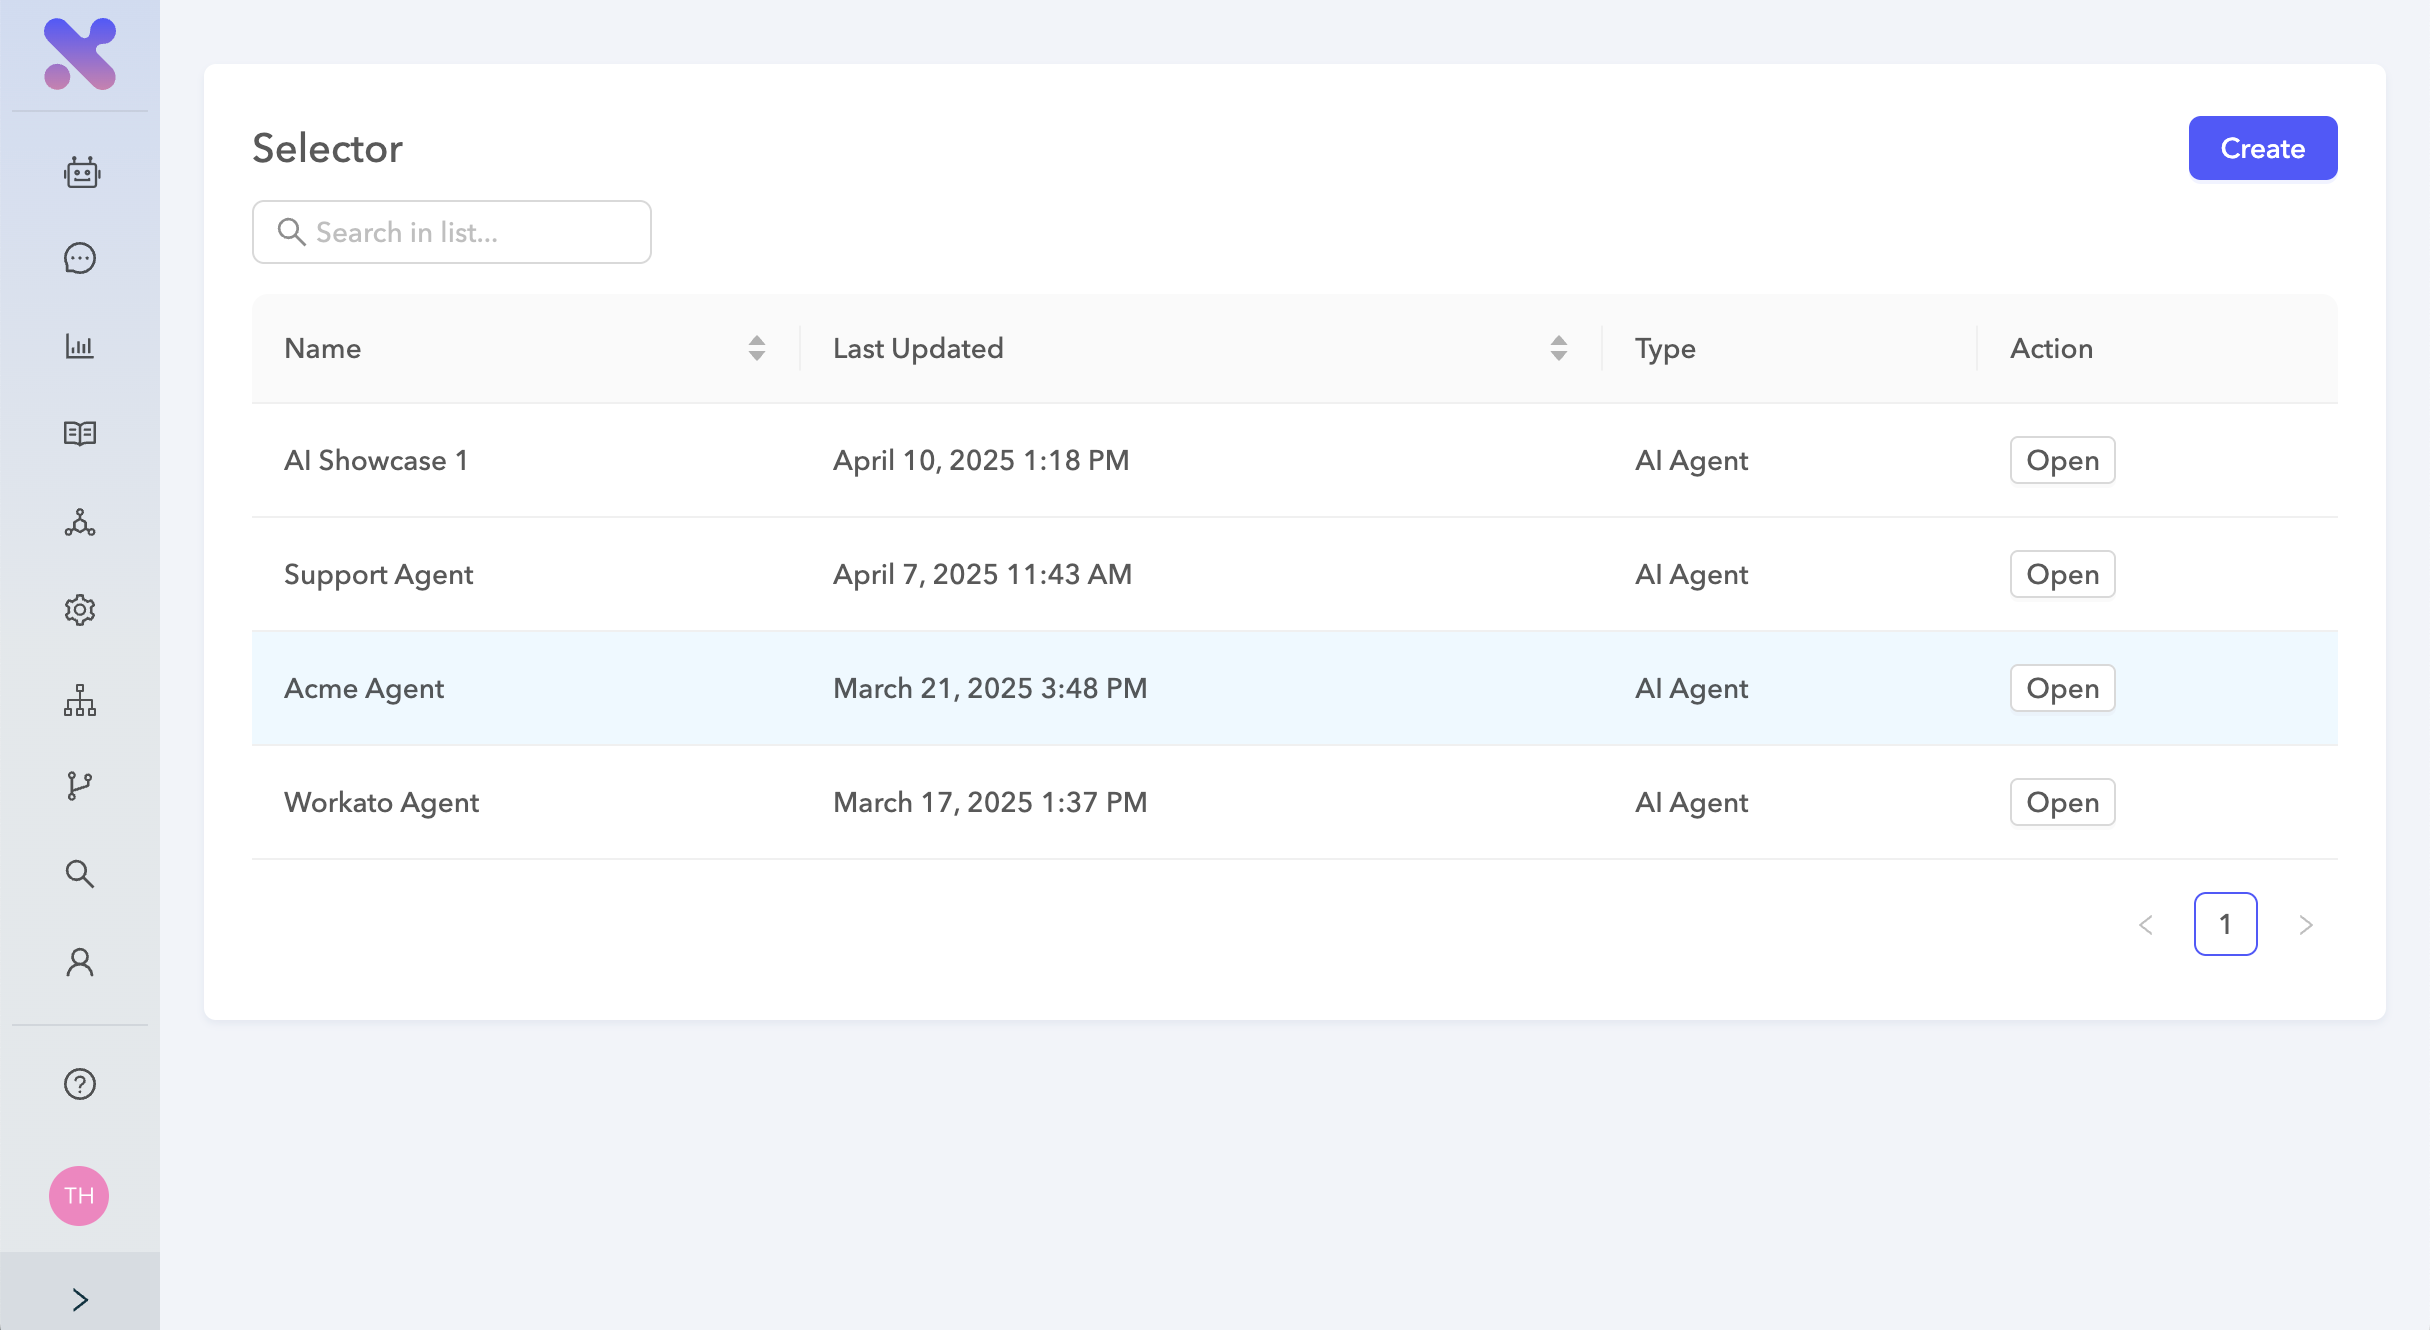Select the integrations node icon
The width and height of the screenshot is (2430, 1330).
coord(80,522)
